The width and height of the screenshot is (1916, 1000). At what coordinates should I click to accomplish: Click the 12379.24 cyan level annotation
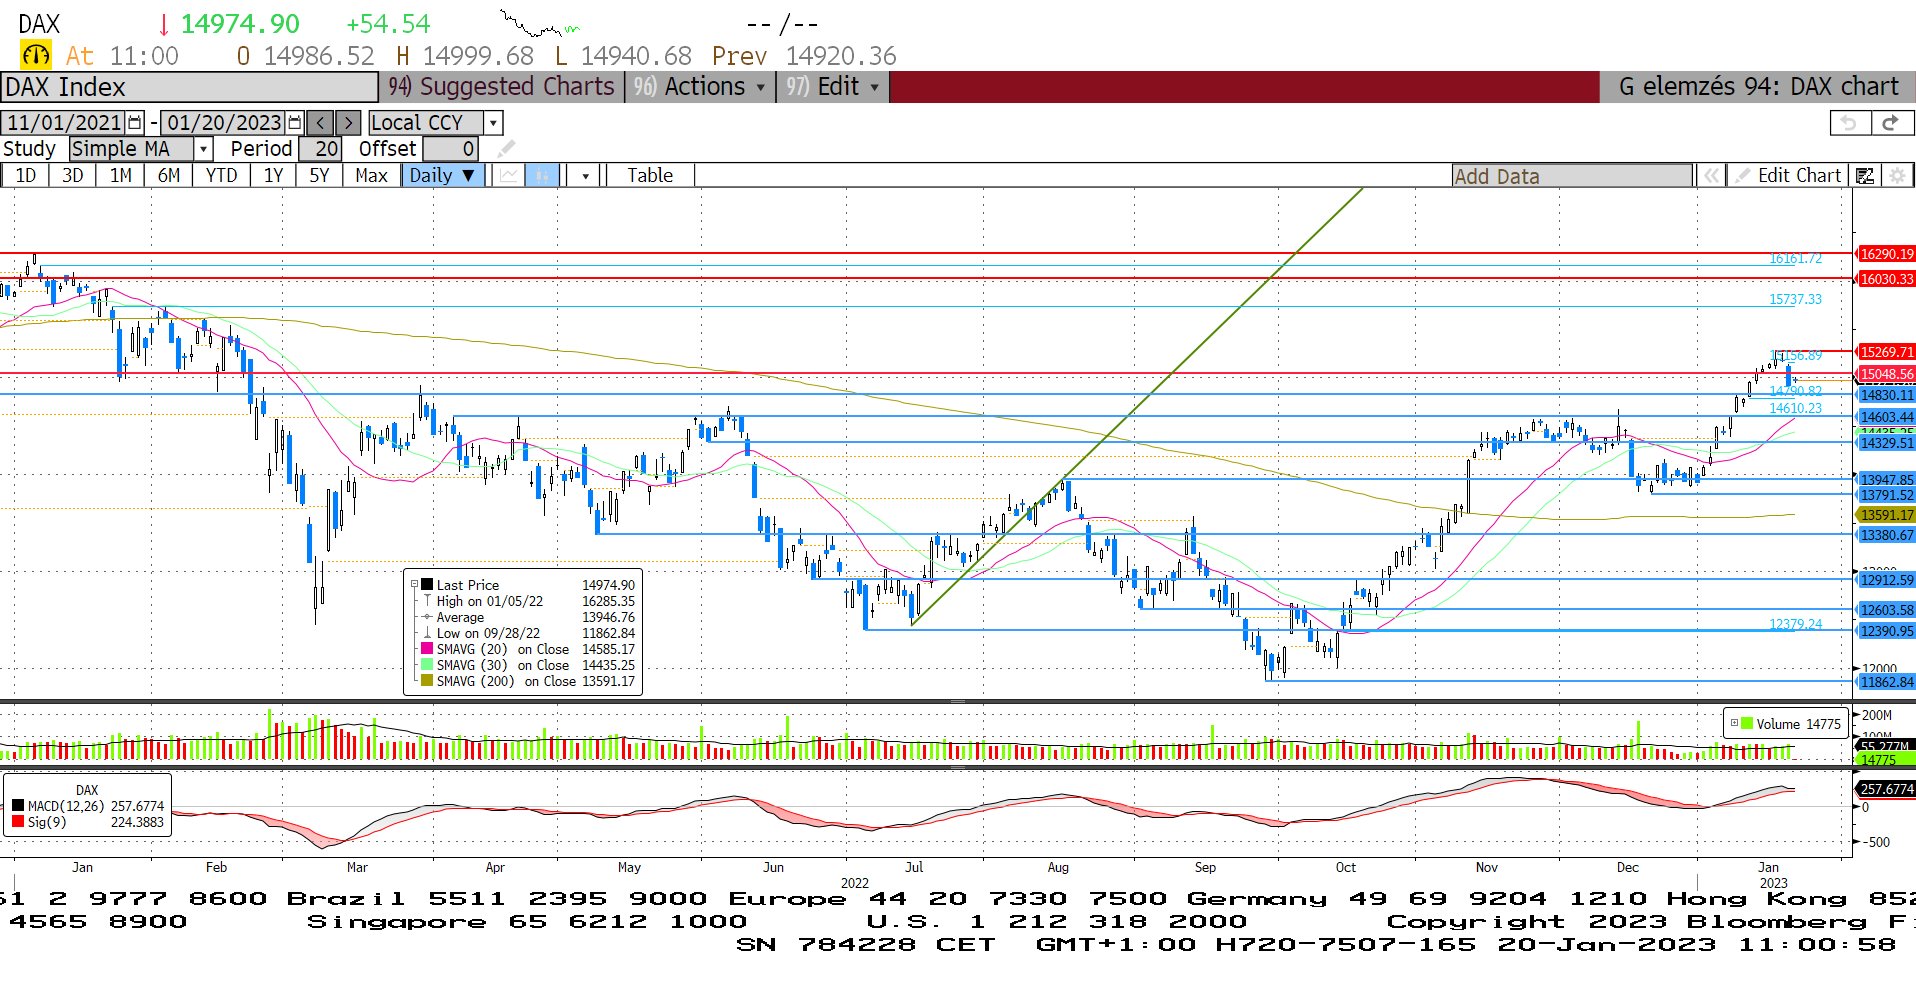1795,624
